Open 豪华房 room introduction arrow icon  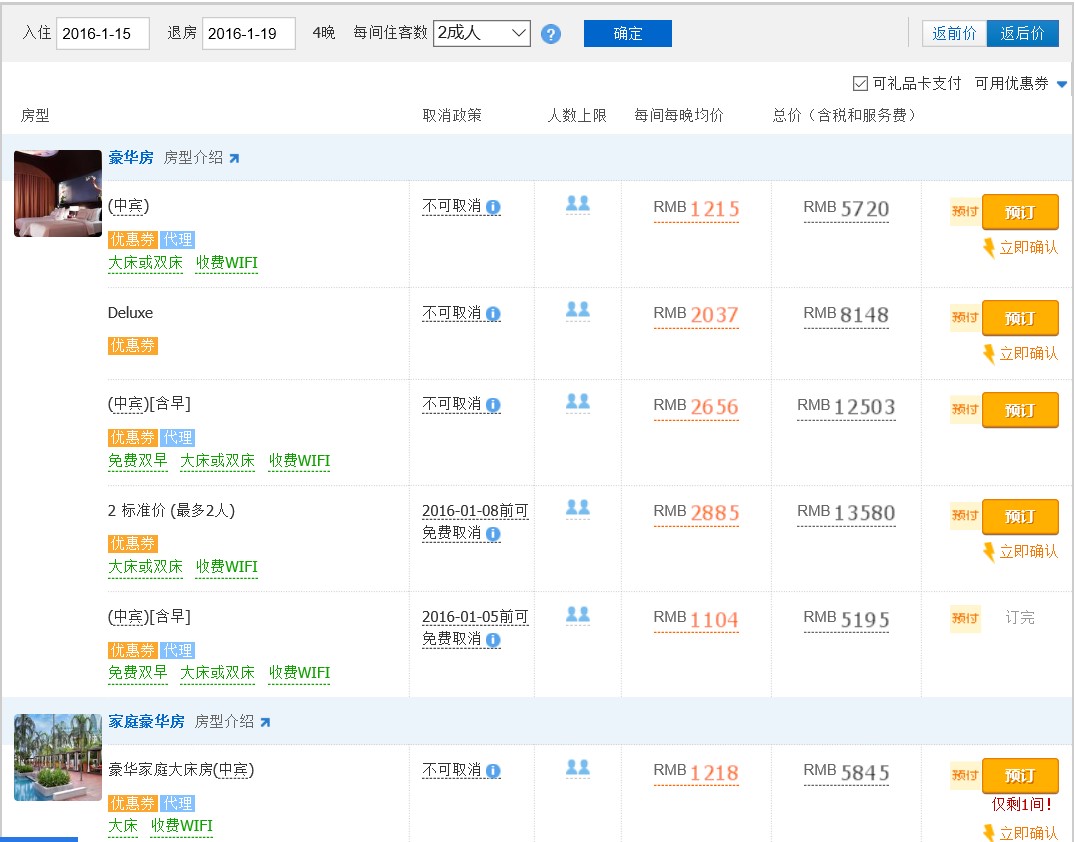point(234,158)
